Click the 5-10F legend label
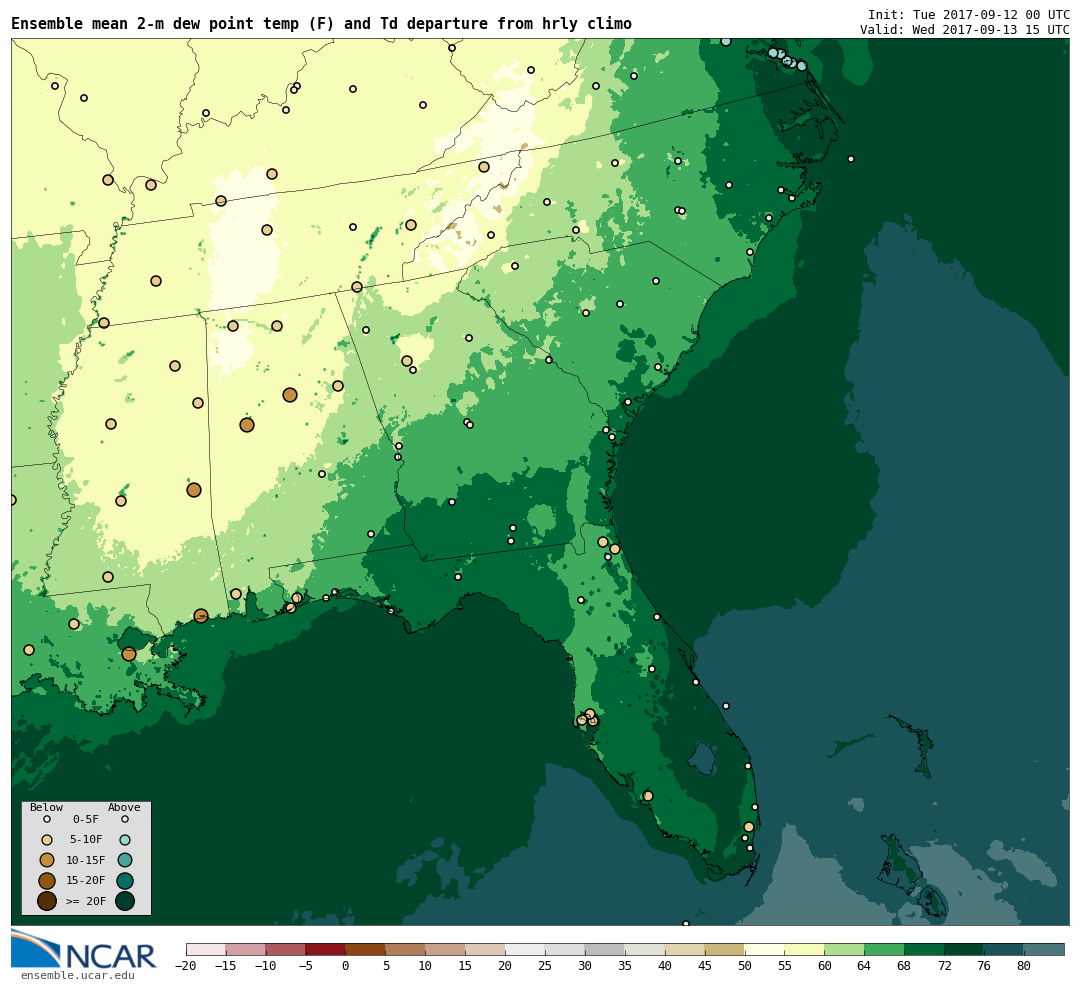Image resolution: width=1080 pixels, height=988 pixels. [86, 840]
